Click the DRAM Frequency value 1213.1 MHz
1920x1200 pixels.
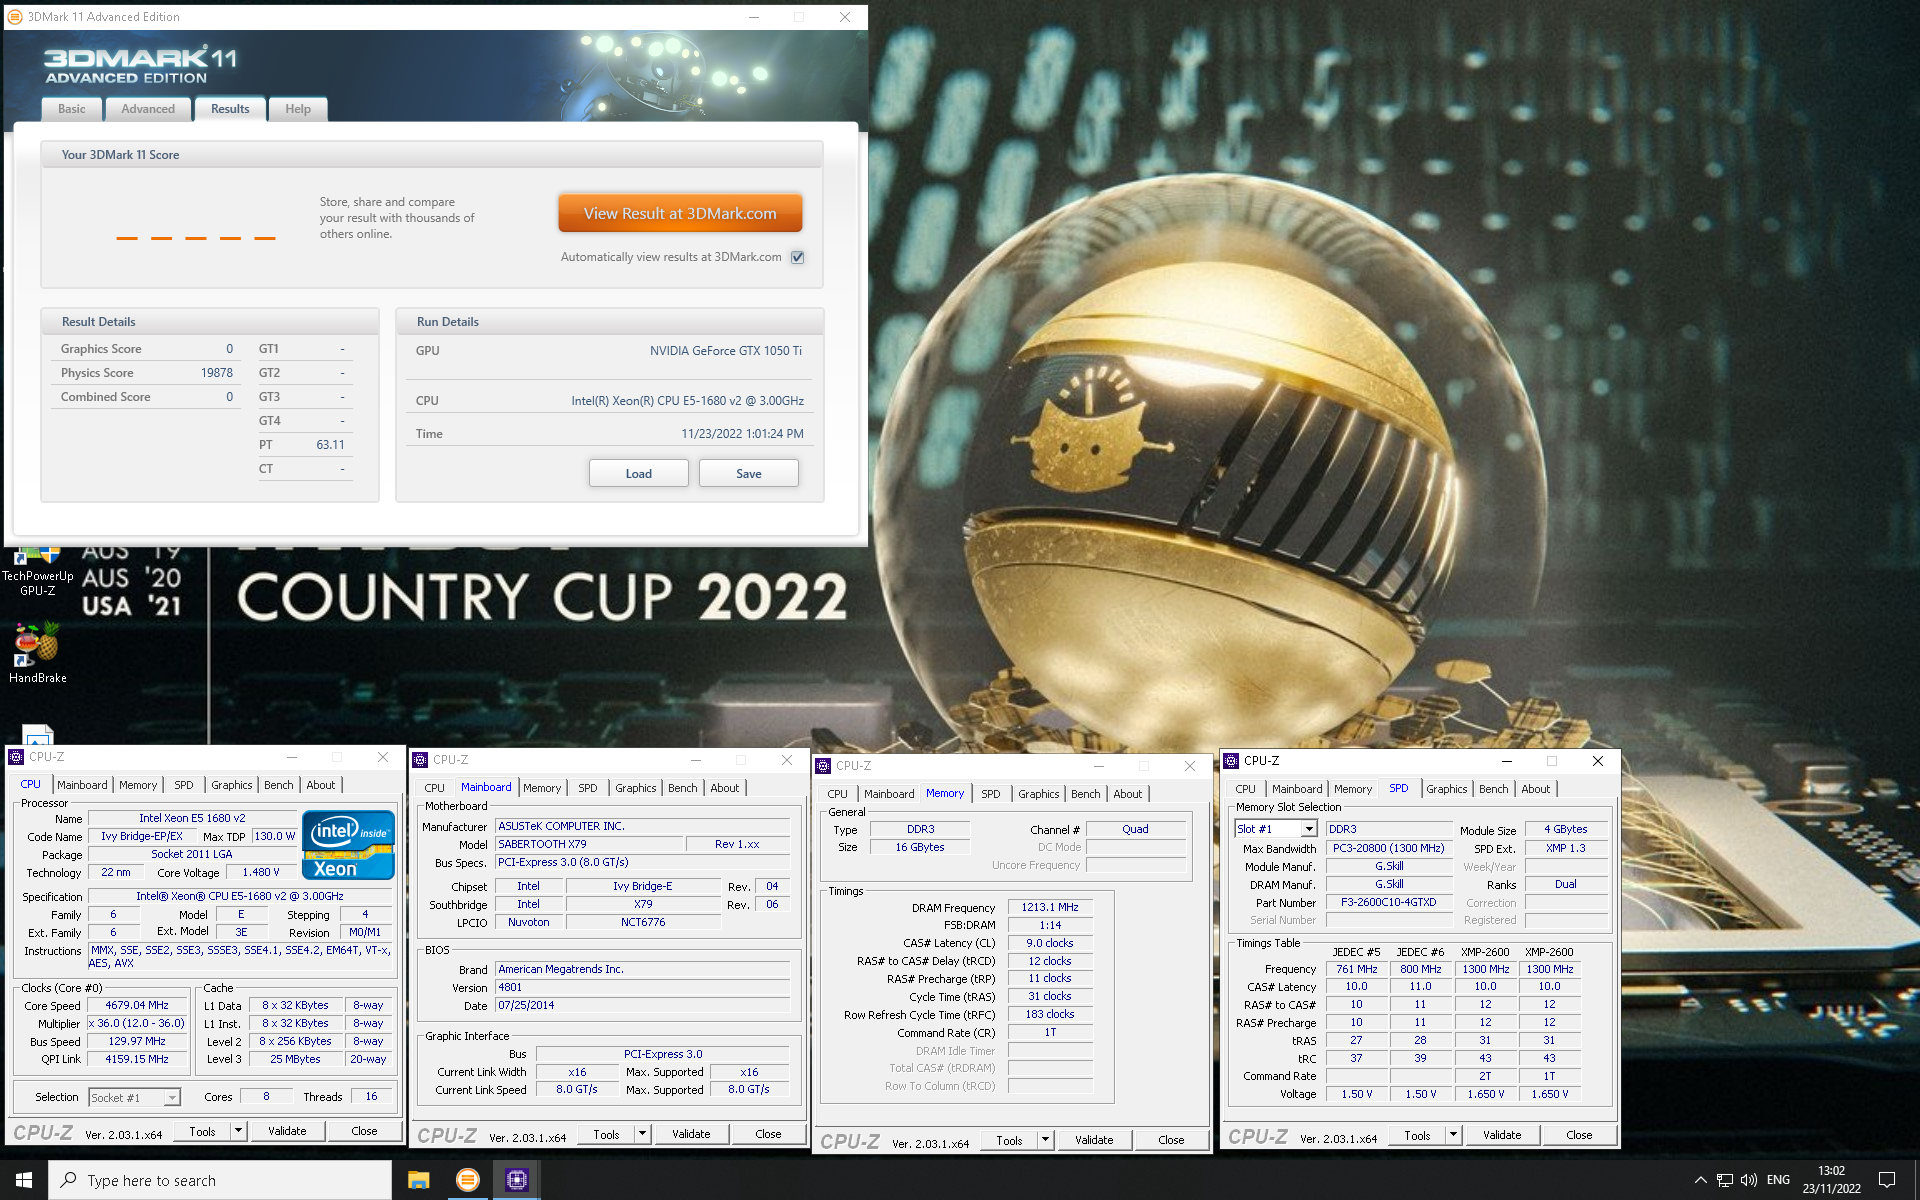tap(1050, 907)
